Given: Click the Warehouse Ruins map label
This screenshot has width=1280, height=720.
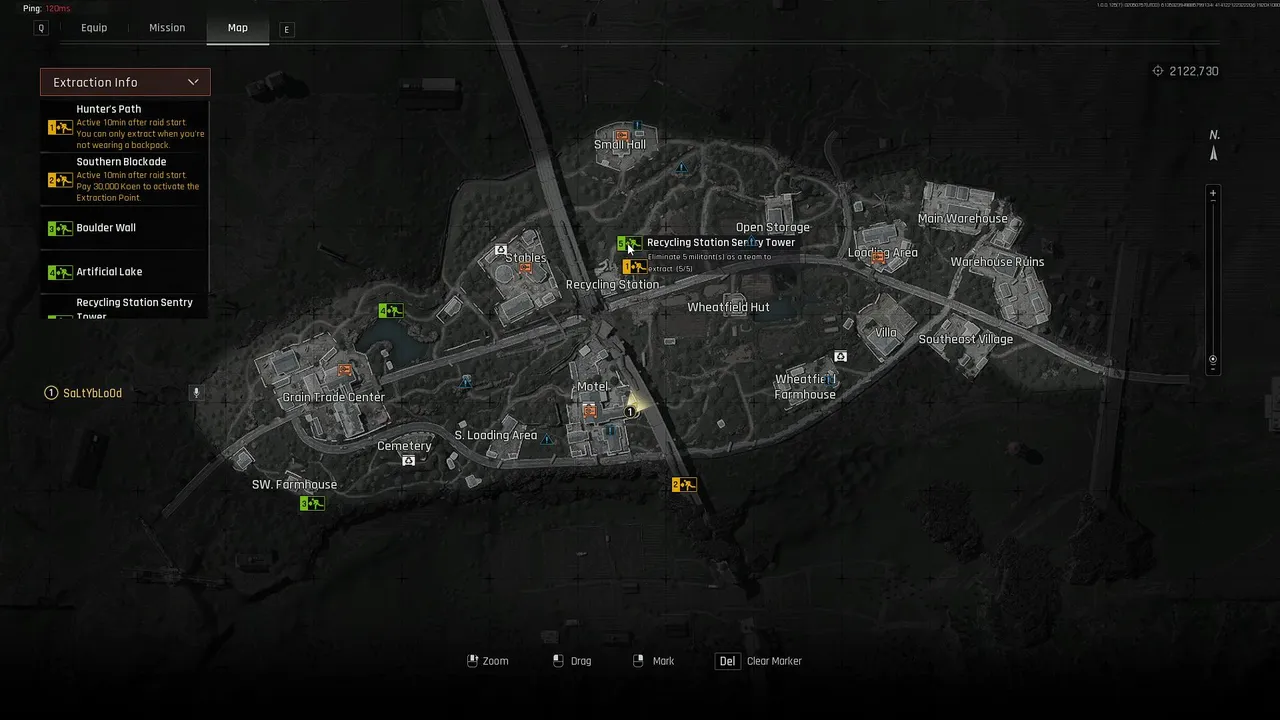Looking at the screenshot, I should coord(997,262).
